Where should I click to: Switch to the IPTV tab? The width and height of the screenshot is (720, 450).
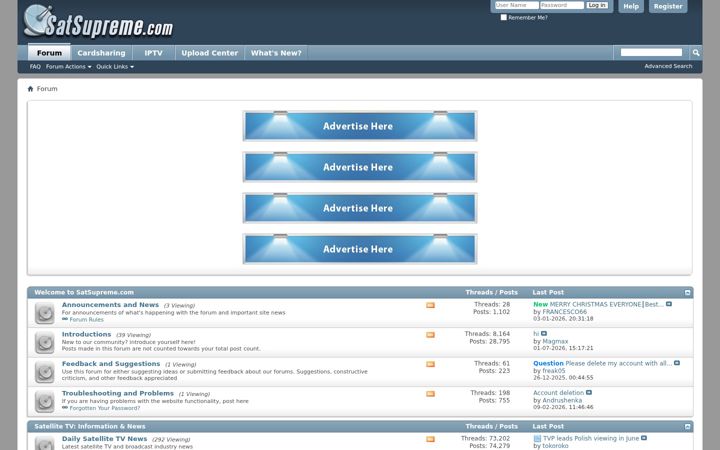click(153, 53)
